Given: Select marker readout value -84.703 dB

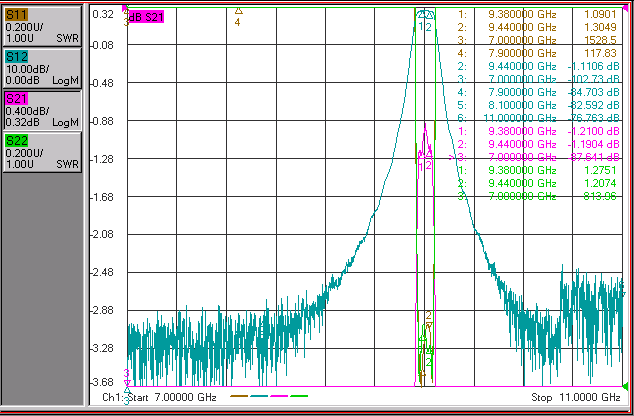Looking at the screenshot, I should (594, 92).
